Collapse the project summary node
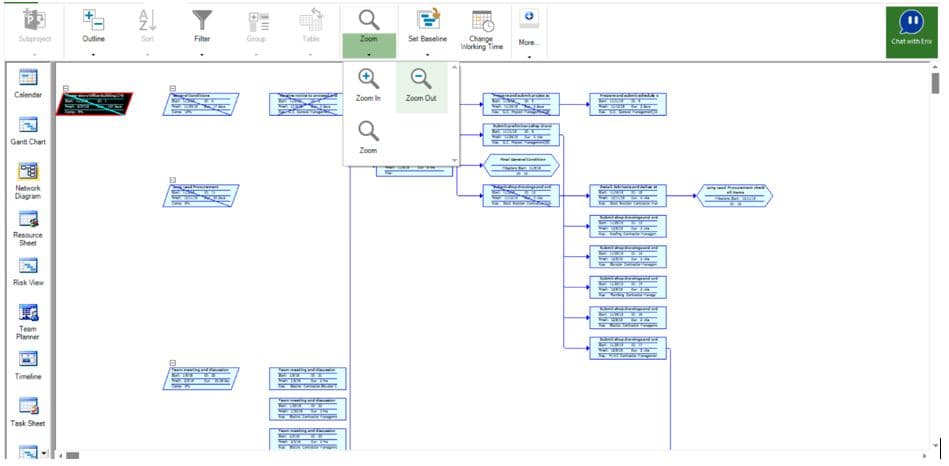This screenshot has width=949, height=466. pyautogui.click(x=66, y=88)
